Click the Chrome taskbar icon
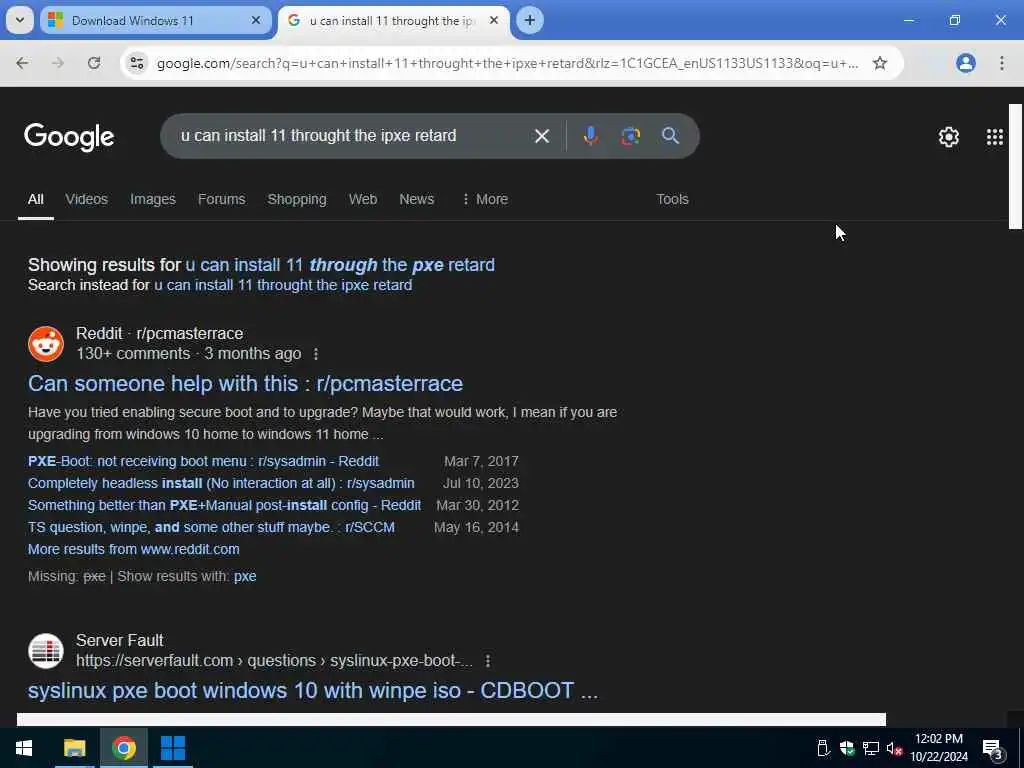This screenshot has height=768, width=1024. point(123,748)
